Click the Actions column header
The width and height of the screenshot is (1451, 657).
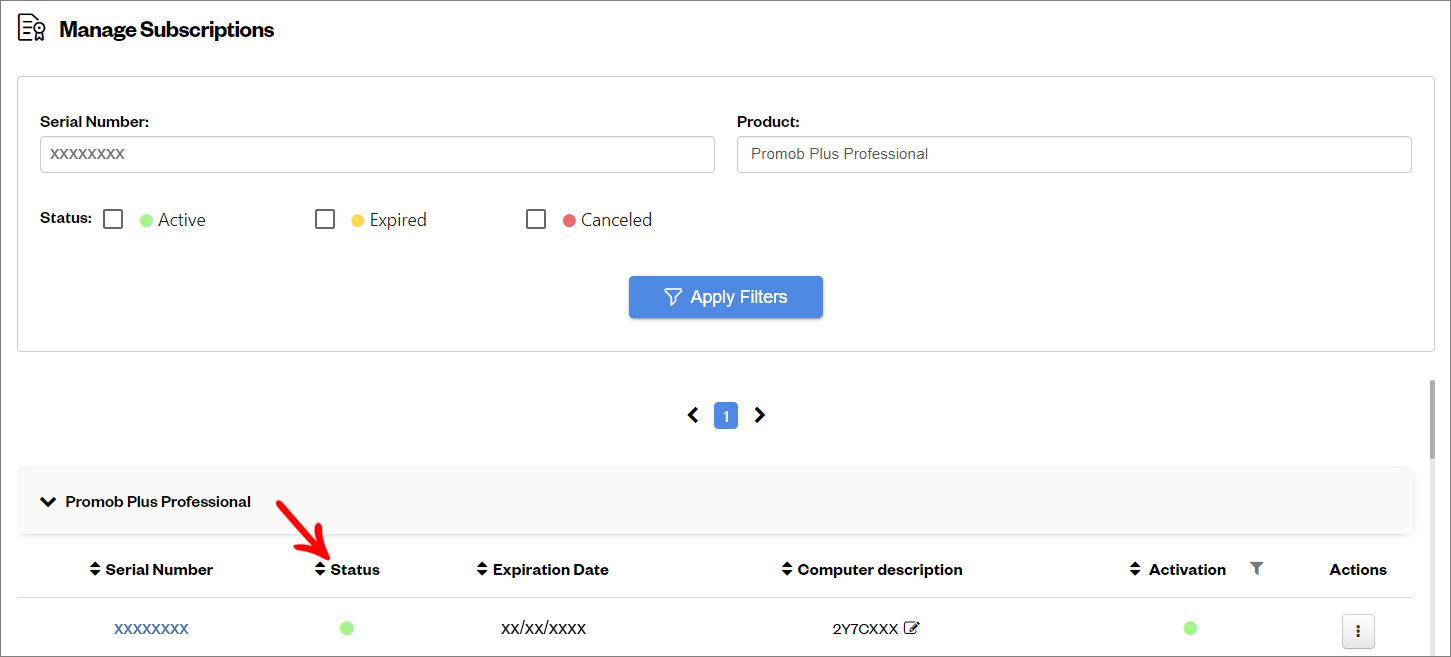[1358, 569]
